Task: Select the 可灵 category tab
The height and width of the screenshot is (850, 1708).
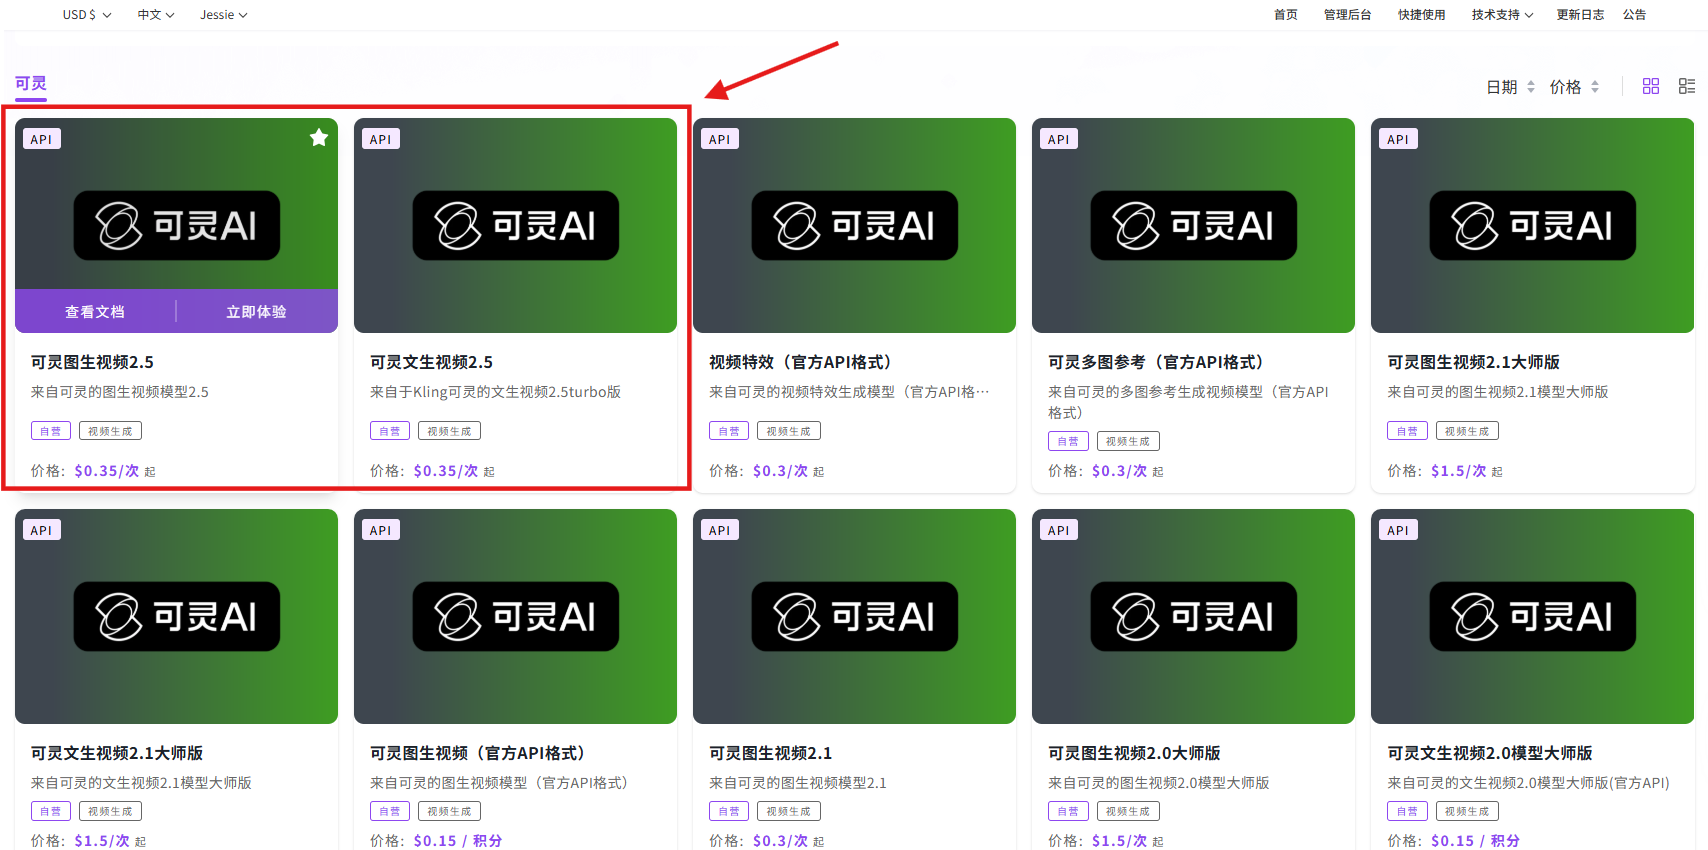Action: coord(31,84)
